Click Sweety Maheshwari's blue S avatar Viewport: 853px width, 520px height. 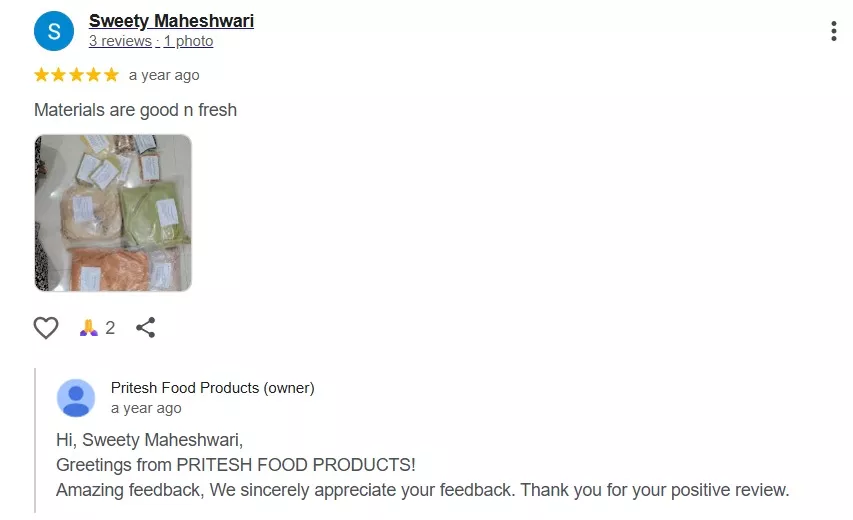[54, 31]
